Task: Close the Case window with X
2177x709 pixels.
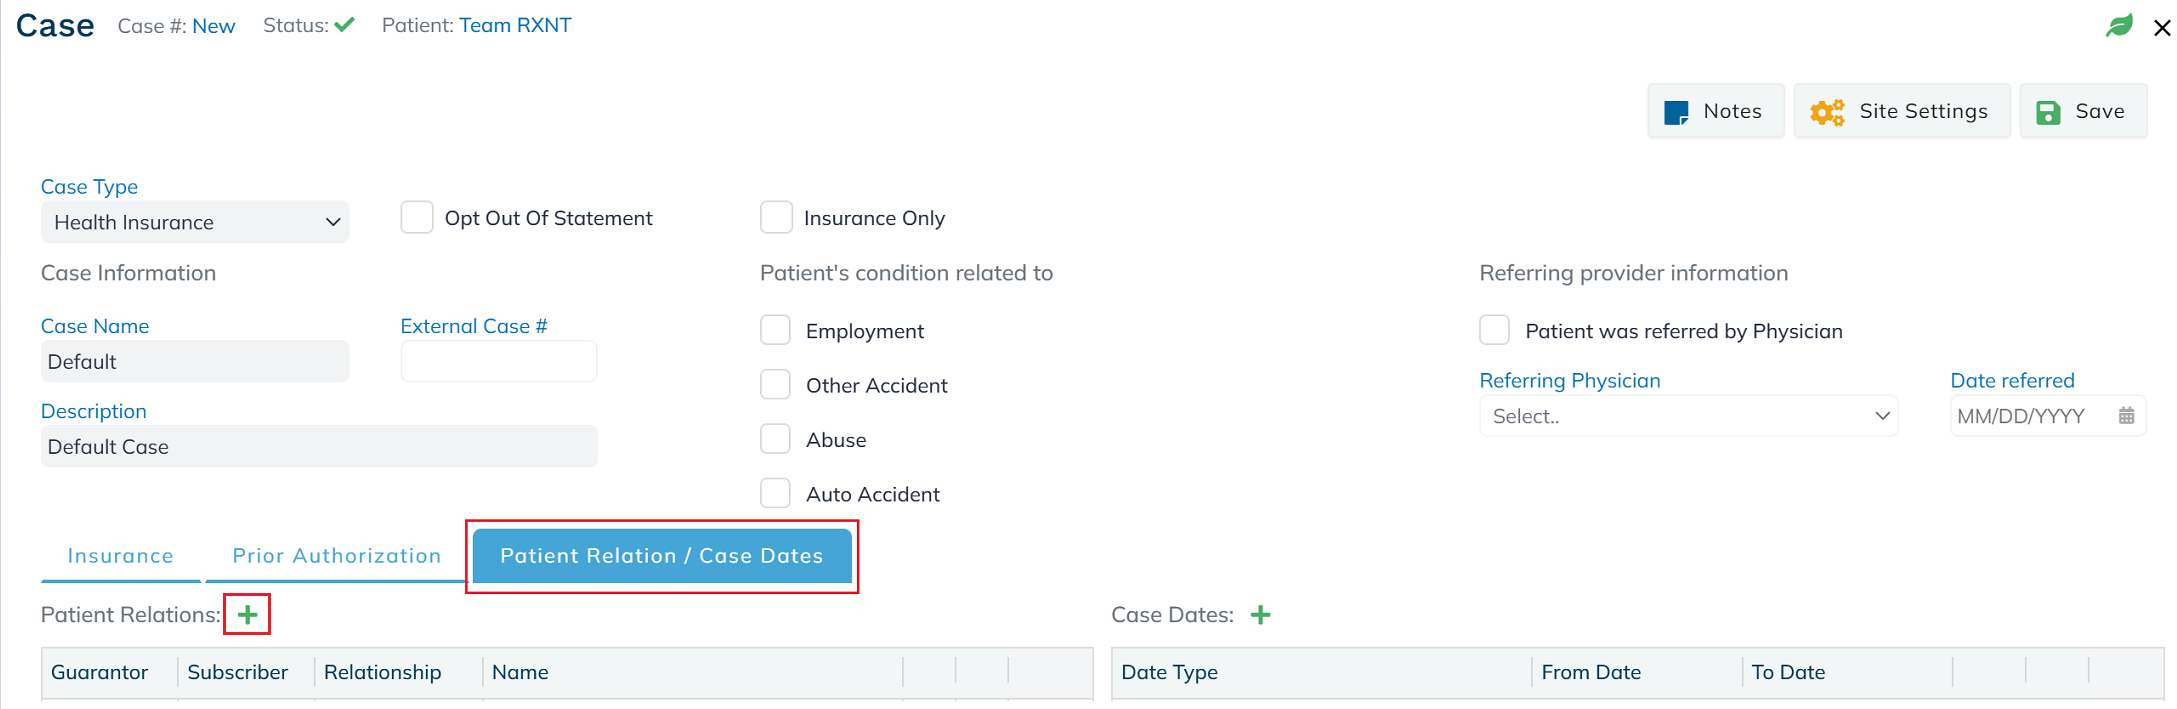Action: [x=2162, y=28]
